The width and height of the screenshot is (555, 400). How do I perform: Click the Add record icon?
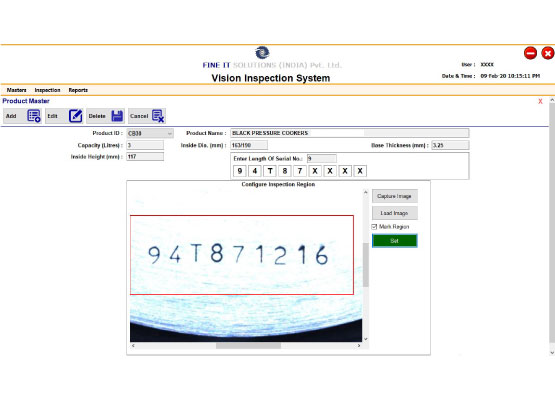click(34, 116)
